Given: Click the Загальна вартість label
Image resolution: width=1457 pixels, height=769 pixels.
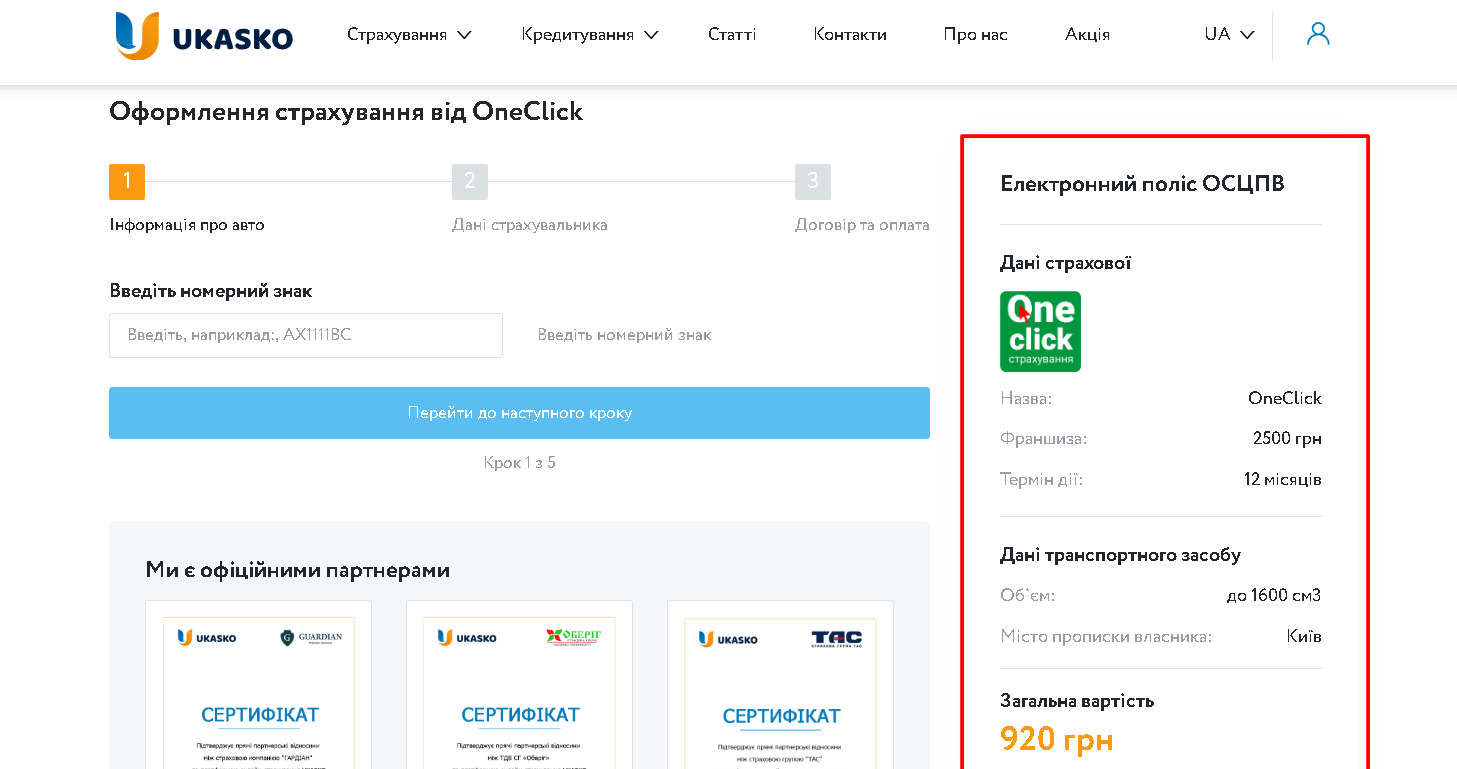Looking at the screenshot, I should tap(1077, 701).
